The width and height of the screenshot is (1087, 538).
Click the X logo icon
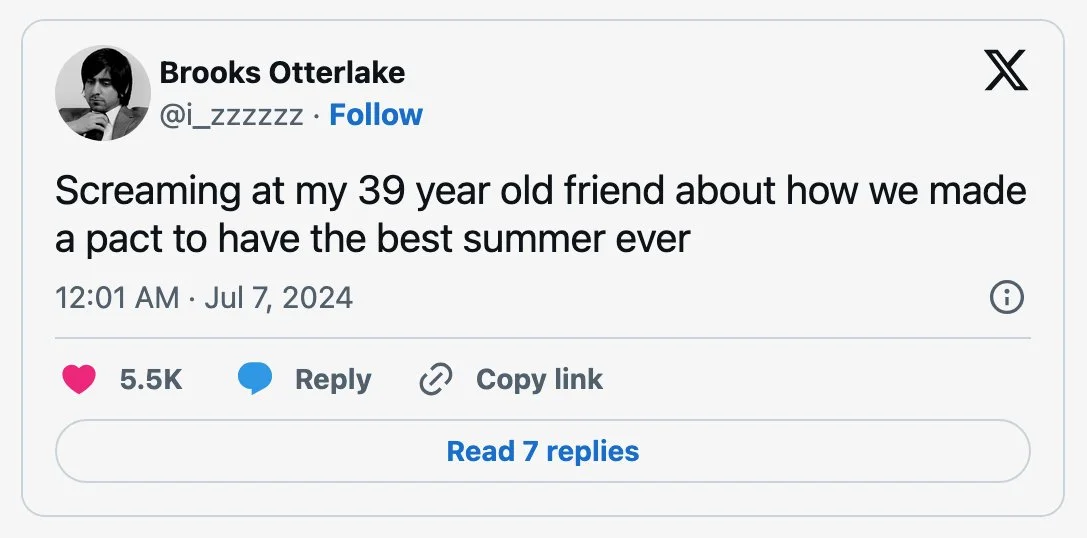[x=1005, y=71]
